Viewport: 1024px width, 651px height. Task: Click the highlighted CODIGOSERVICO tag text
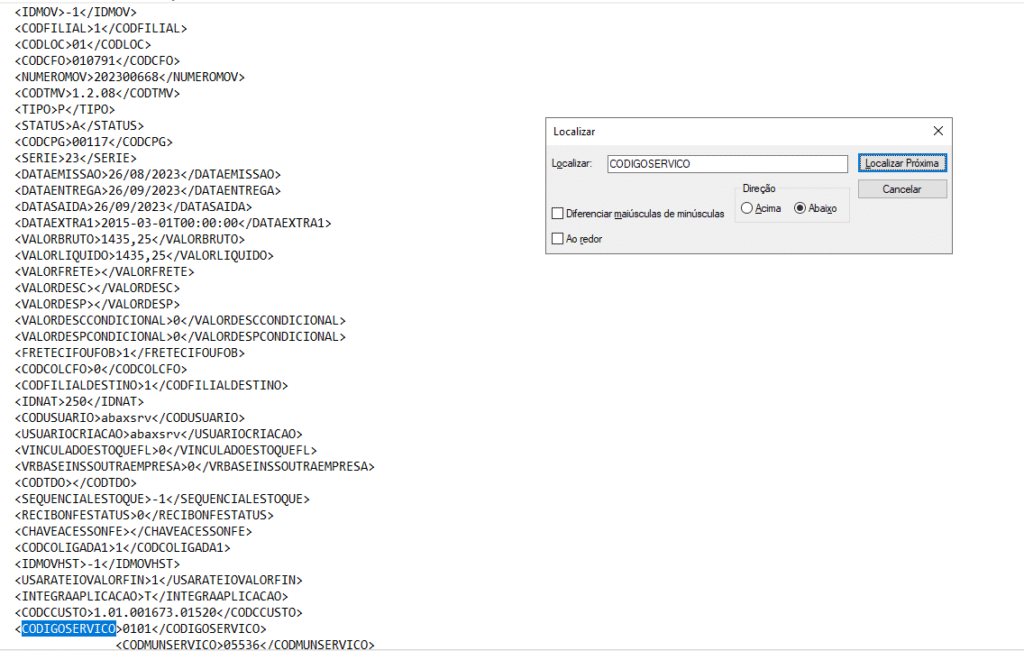tap(68, 628)
